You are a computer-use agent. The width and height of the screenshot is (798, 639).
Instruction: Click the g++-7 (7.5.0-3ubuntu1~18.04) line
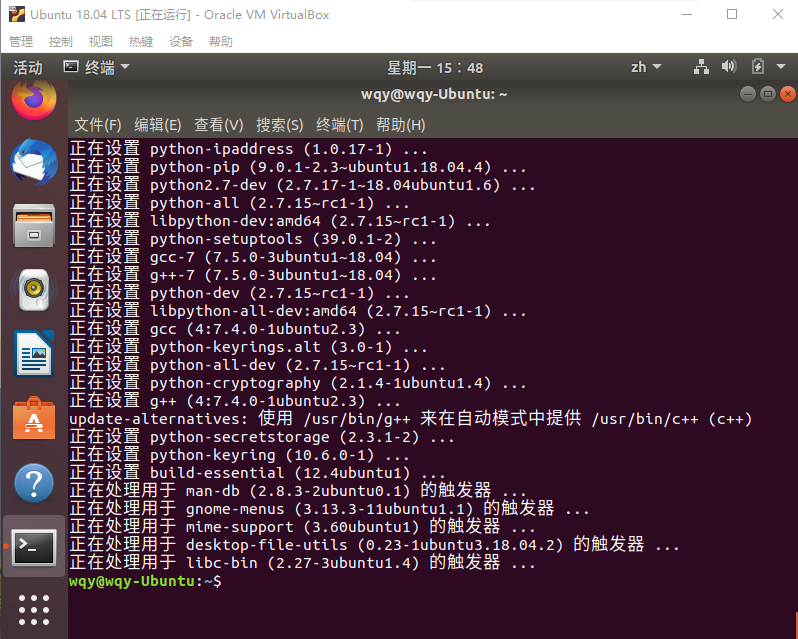pyautogui.click(x=253, y=275)
